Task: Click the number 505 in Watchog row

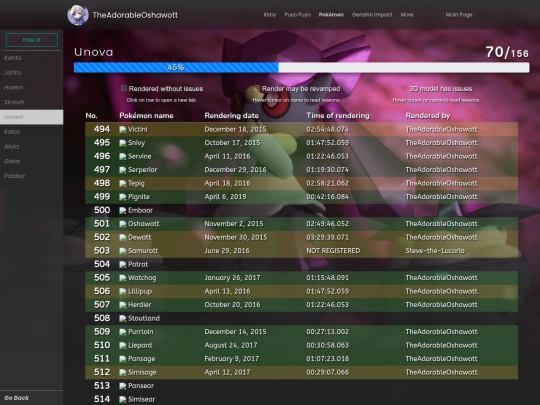Action: 102,278
